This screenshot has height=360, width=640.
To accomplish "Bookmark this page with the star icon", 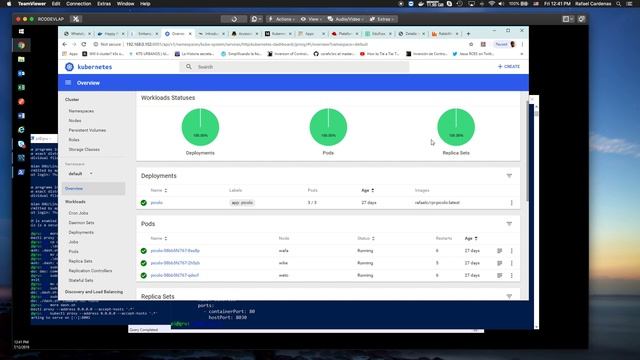I will coord(471,44).
